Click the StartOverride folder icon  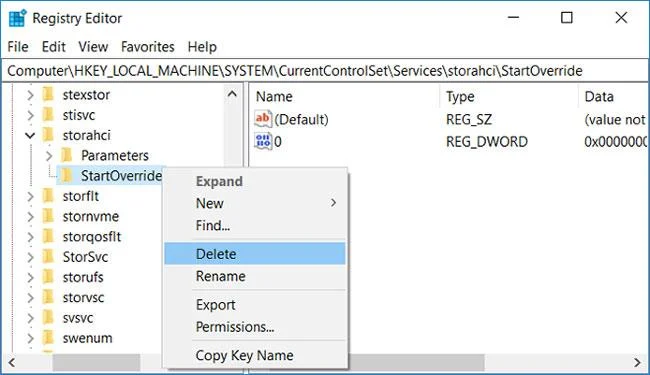tap(67, 176)
